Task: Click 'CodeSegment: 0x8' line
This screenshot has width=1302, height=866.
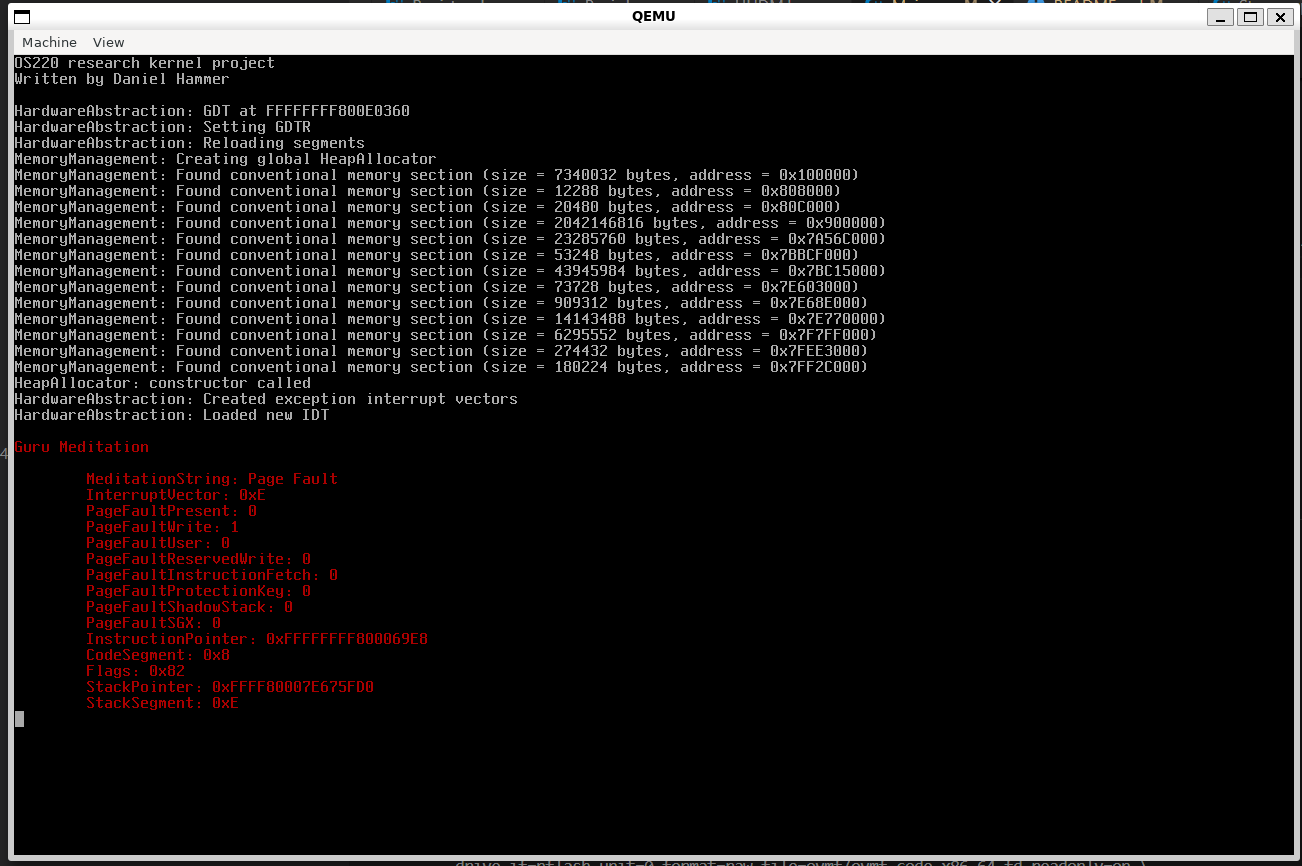Action: point(158,655)
